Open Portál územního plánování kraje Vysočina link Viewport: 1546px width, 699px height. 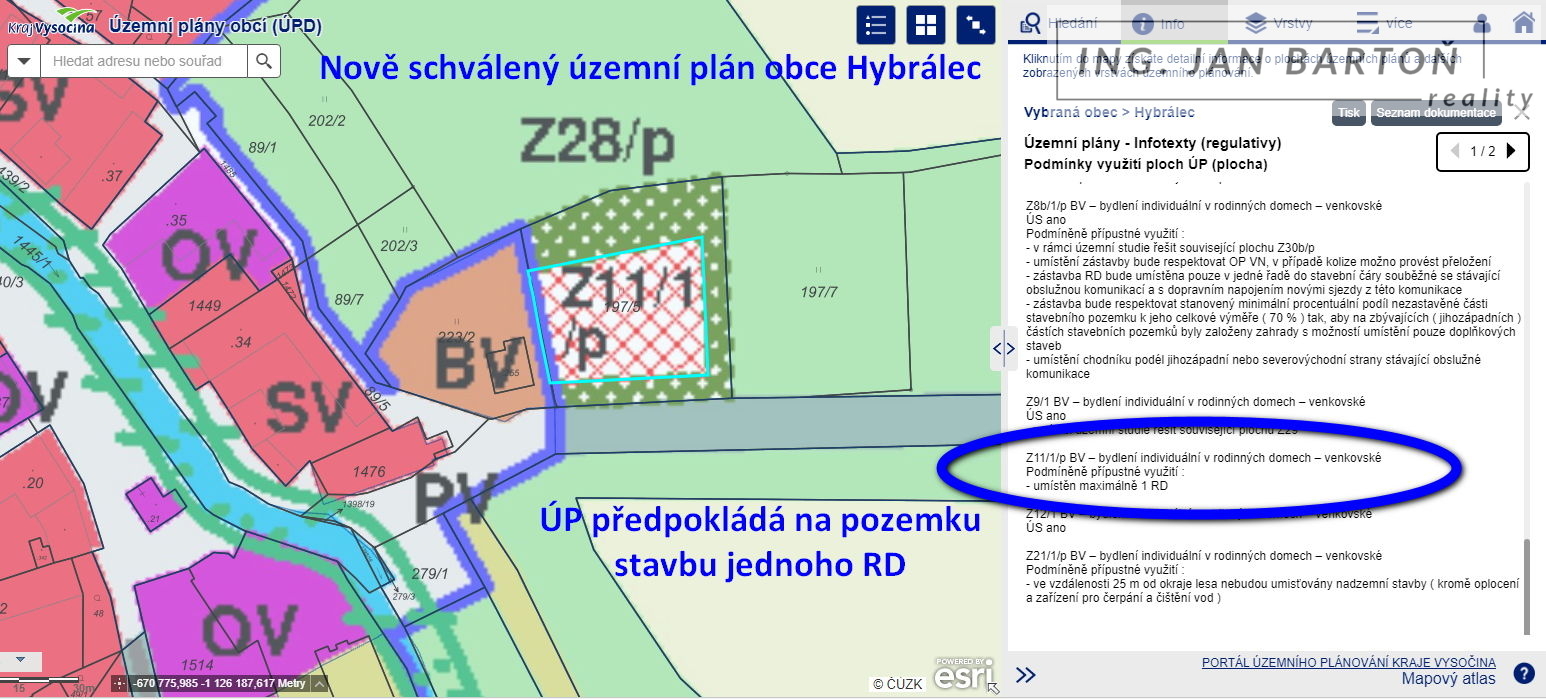point(1348,662)
